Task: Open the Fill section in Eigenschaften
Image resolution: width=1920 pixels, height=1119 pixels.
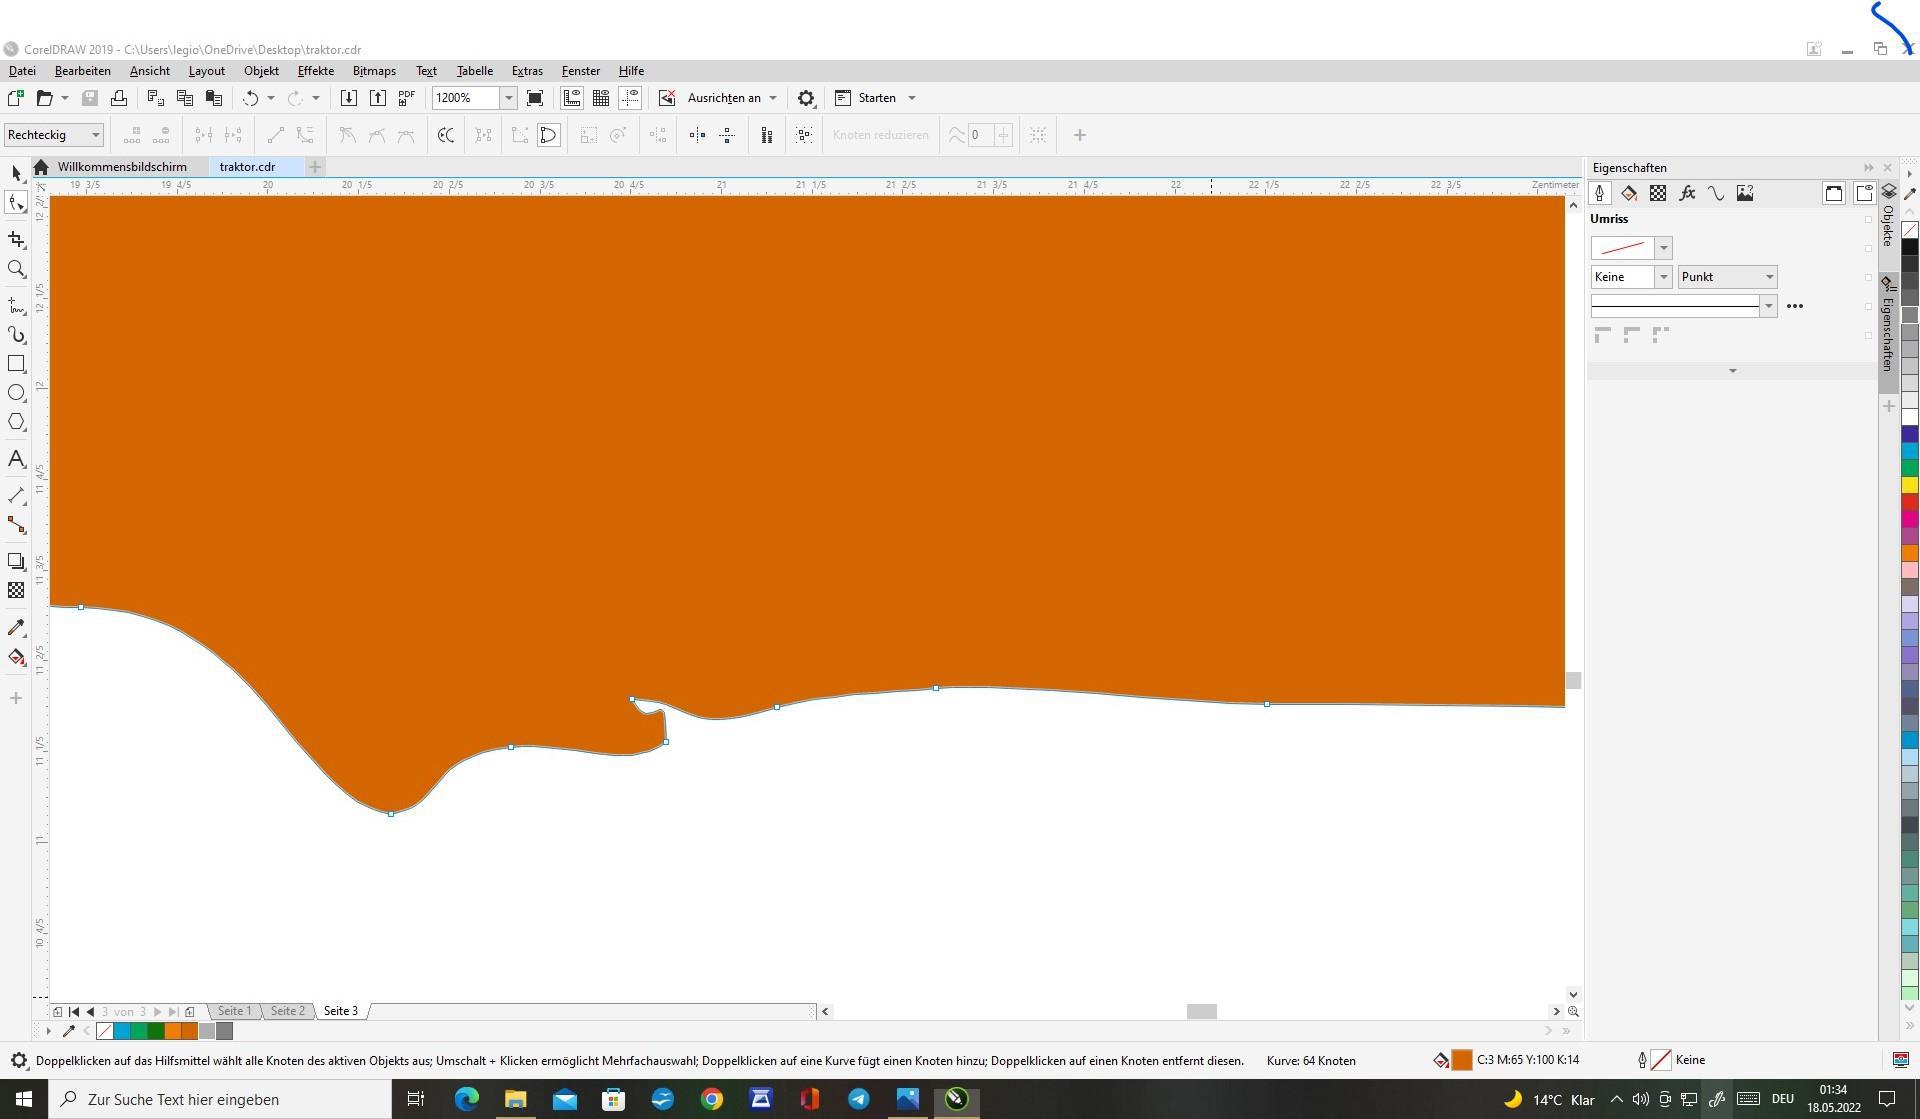Action: 1629,194
